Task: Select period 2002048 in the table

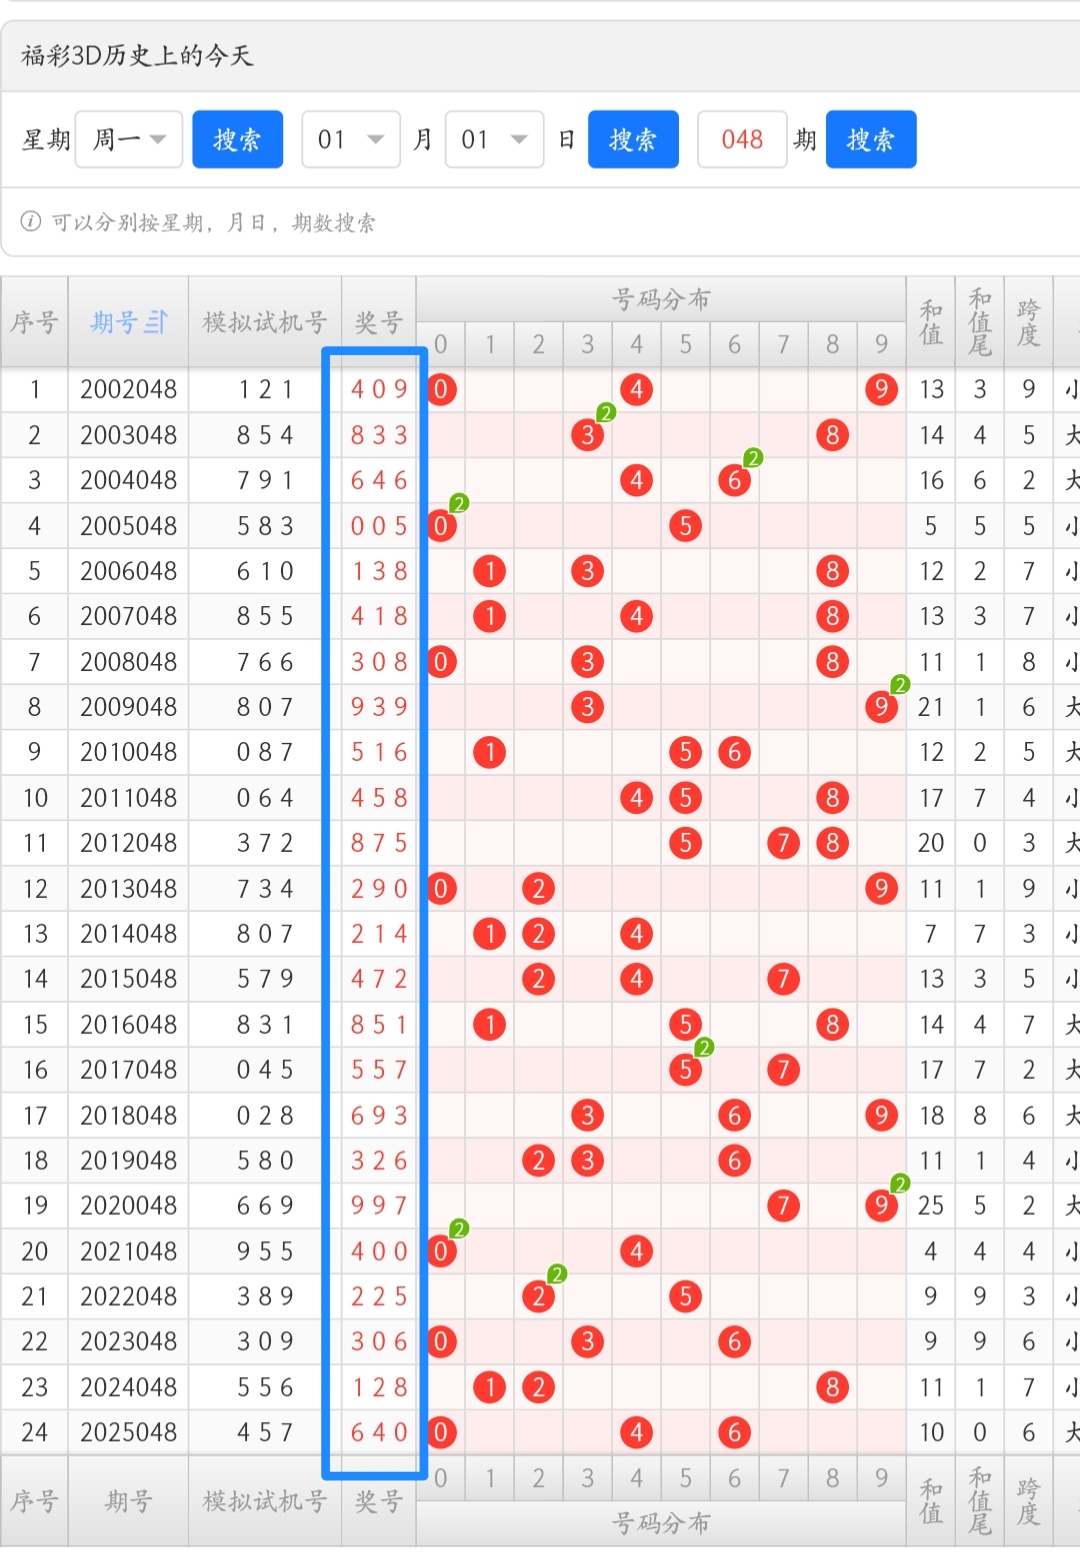Action: [x=129, y=389]
